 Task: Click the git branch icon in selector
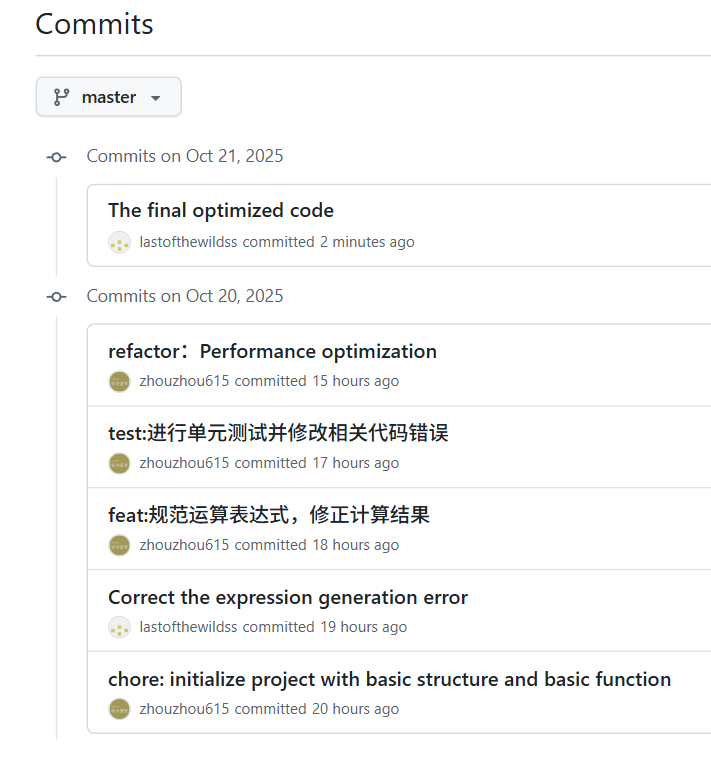(x=61, y=97)
